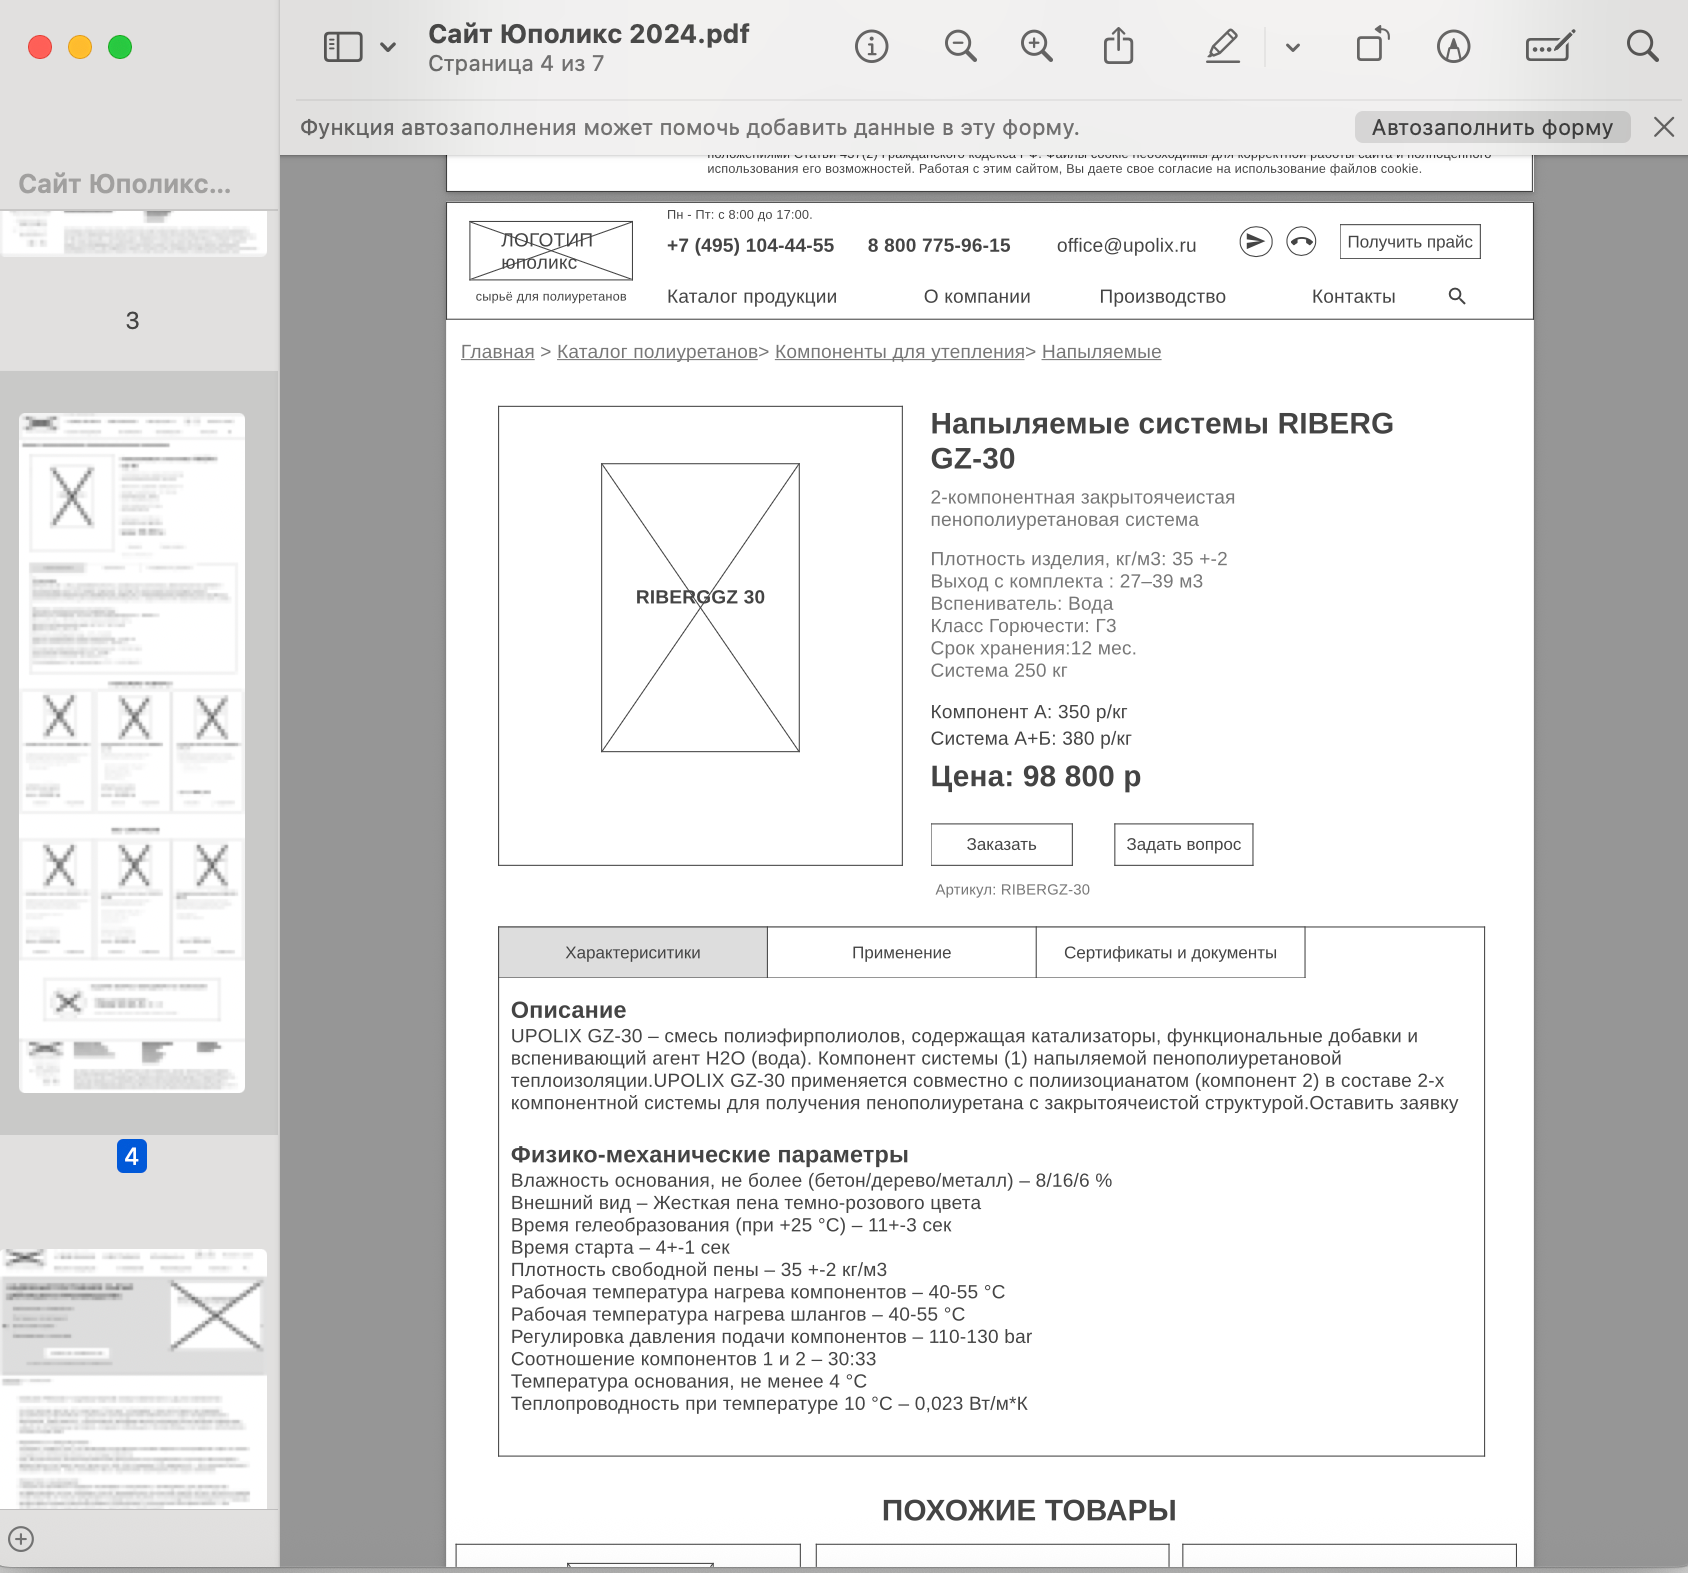Click the Компонент А: 350 р/кг line
The width and height of the screenshot is (1688, 1573).
pyautogui.click(x=1029, y=712)
